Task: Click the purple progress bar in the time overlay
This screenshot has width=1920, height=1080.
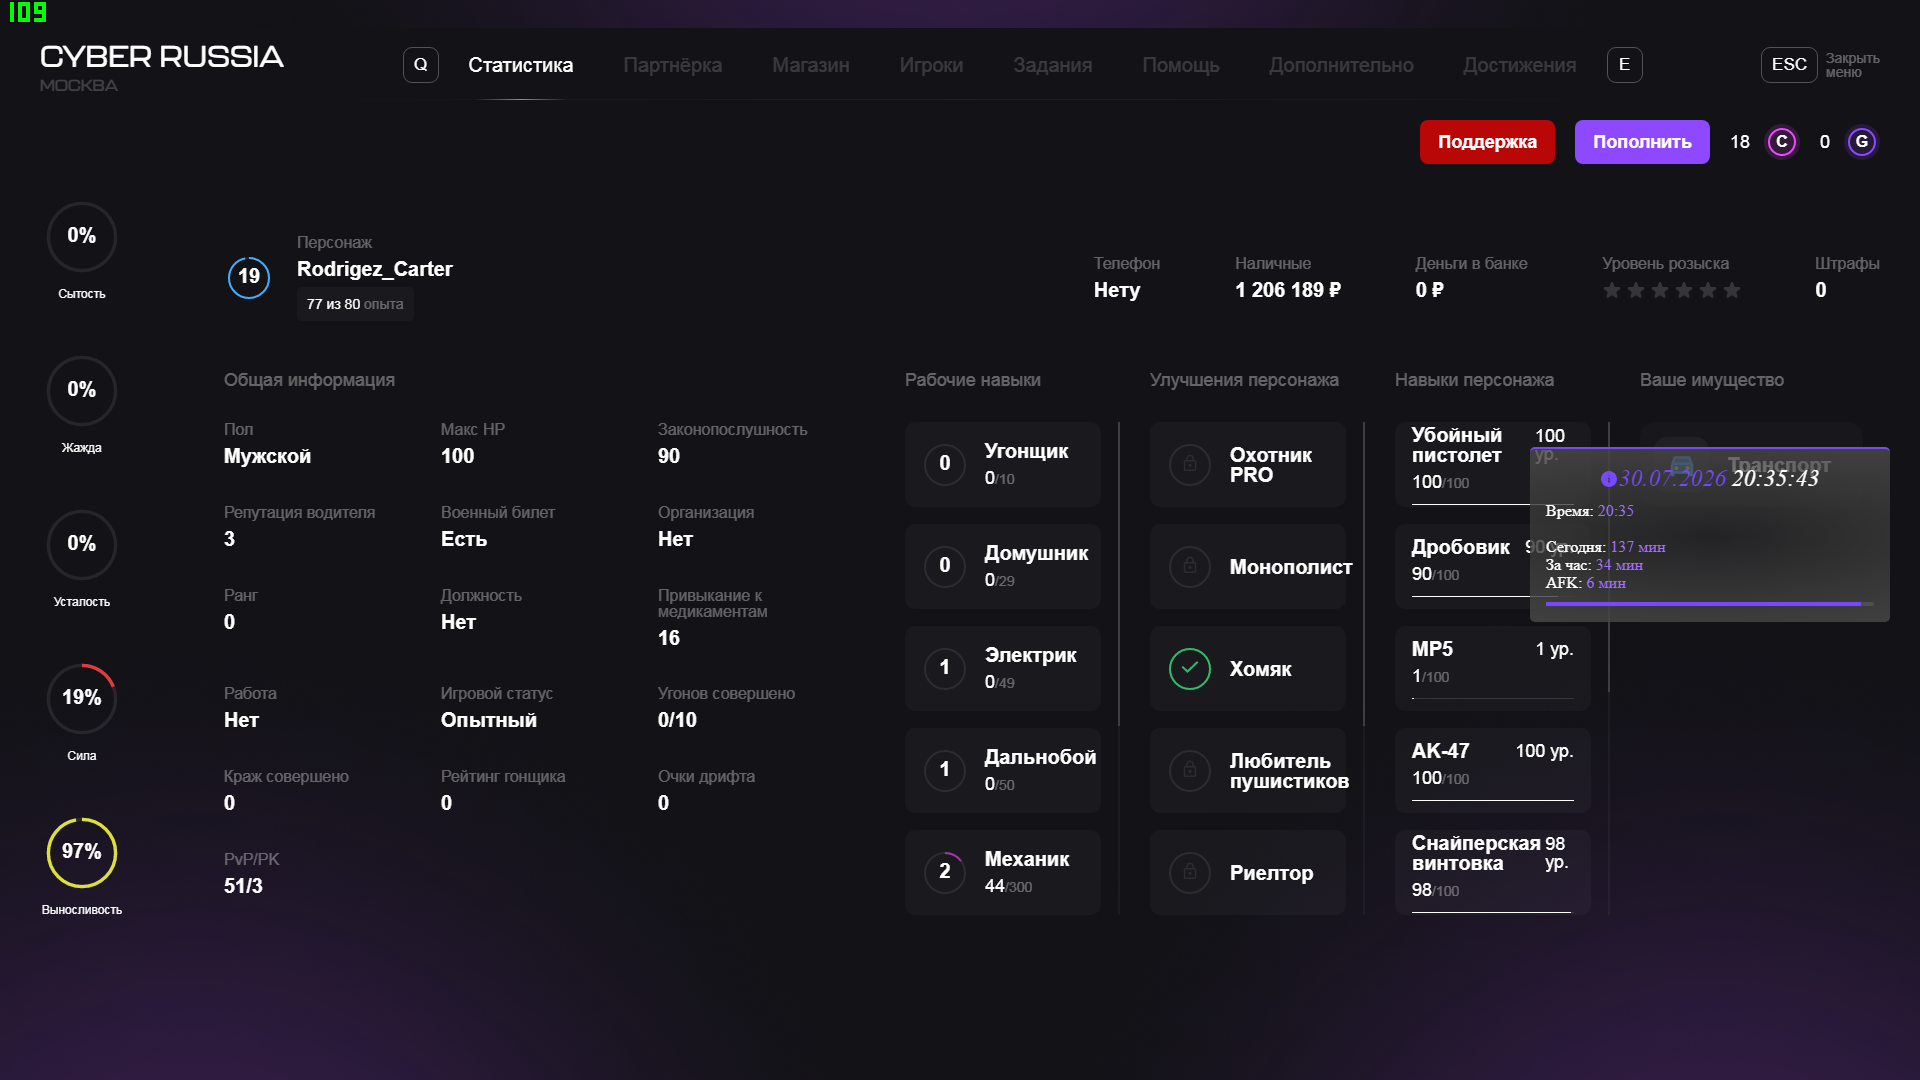Action: coord(1710,604)
